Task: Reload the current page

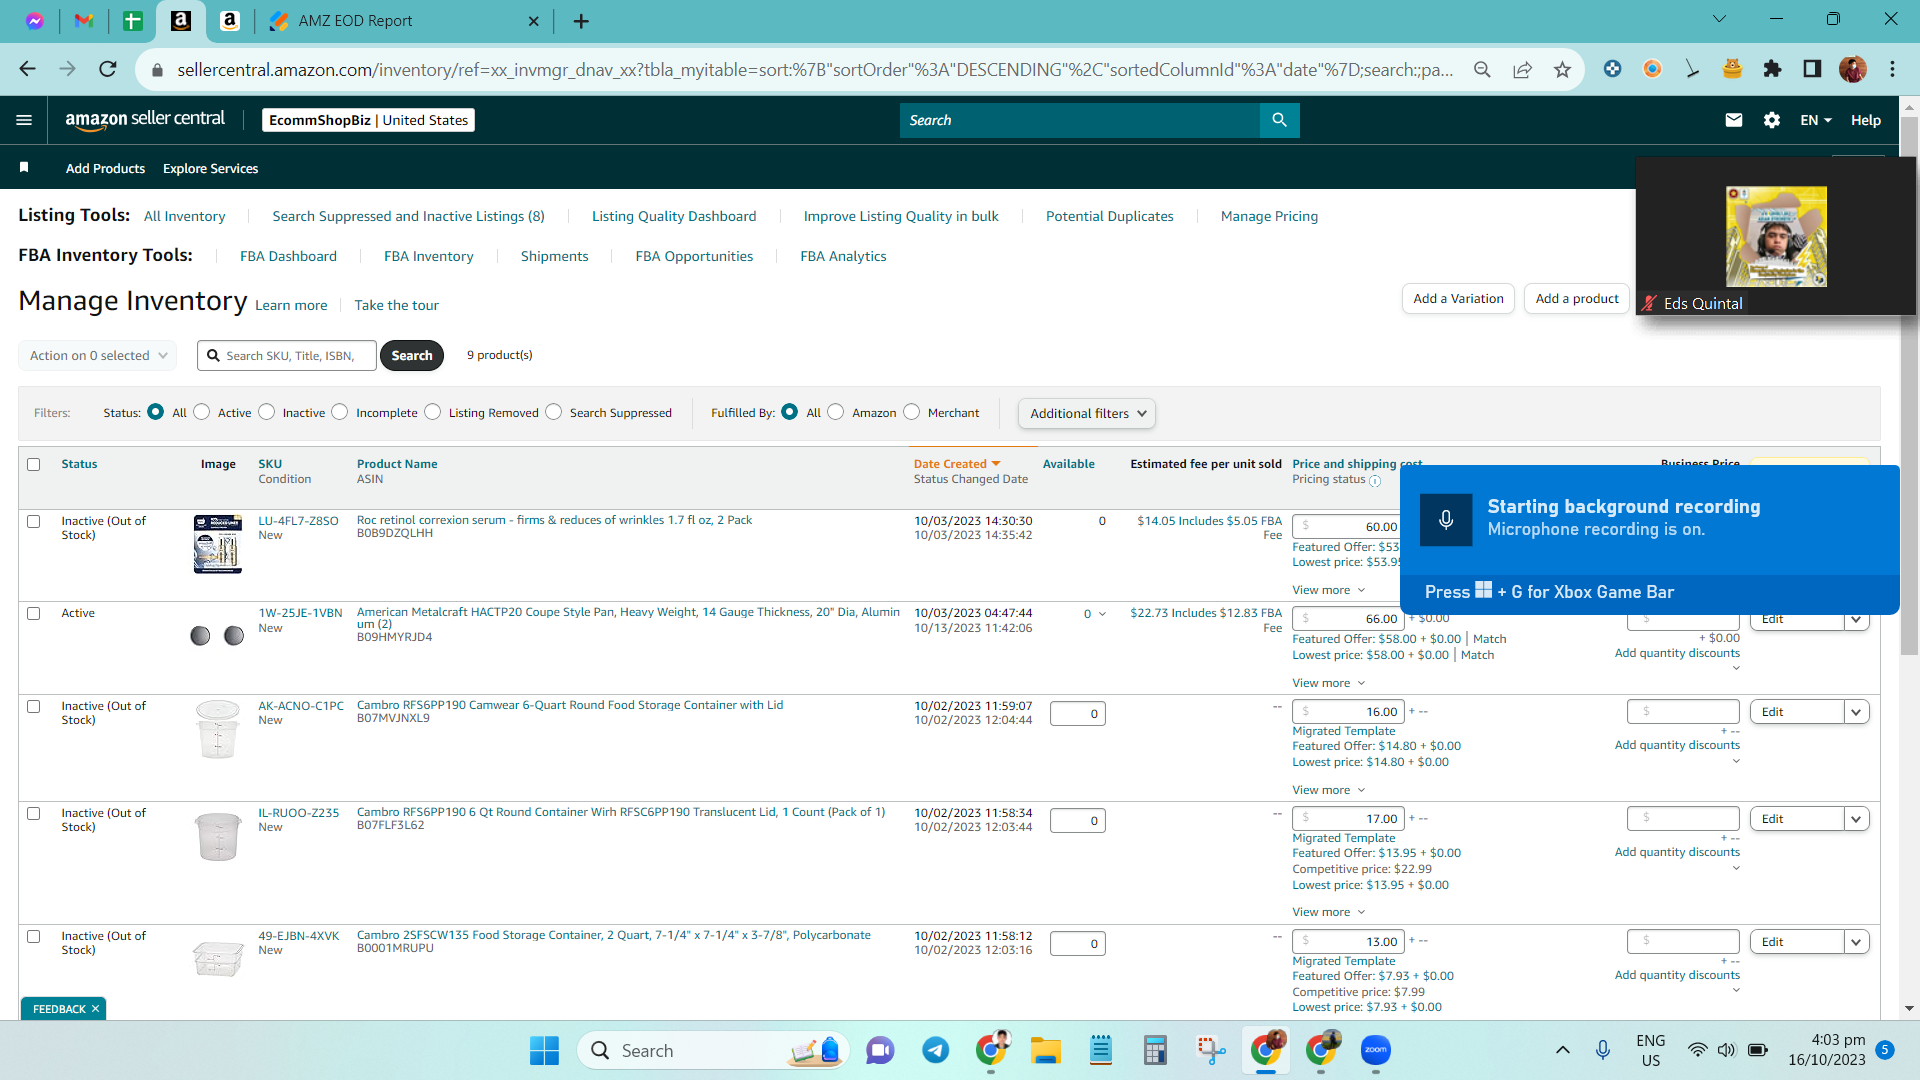Action: click(x=108, y=69)
